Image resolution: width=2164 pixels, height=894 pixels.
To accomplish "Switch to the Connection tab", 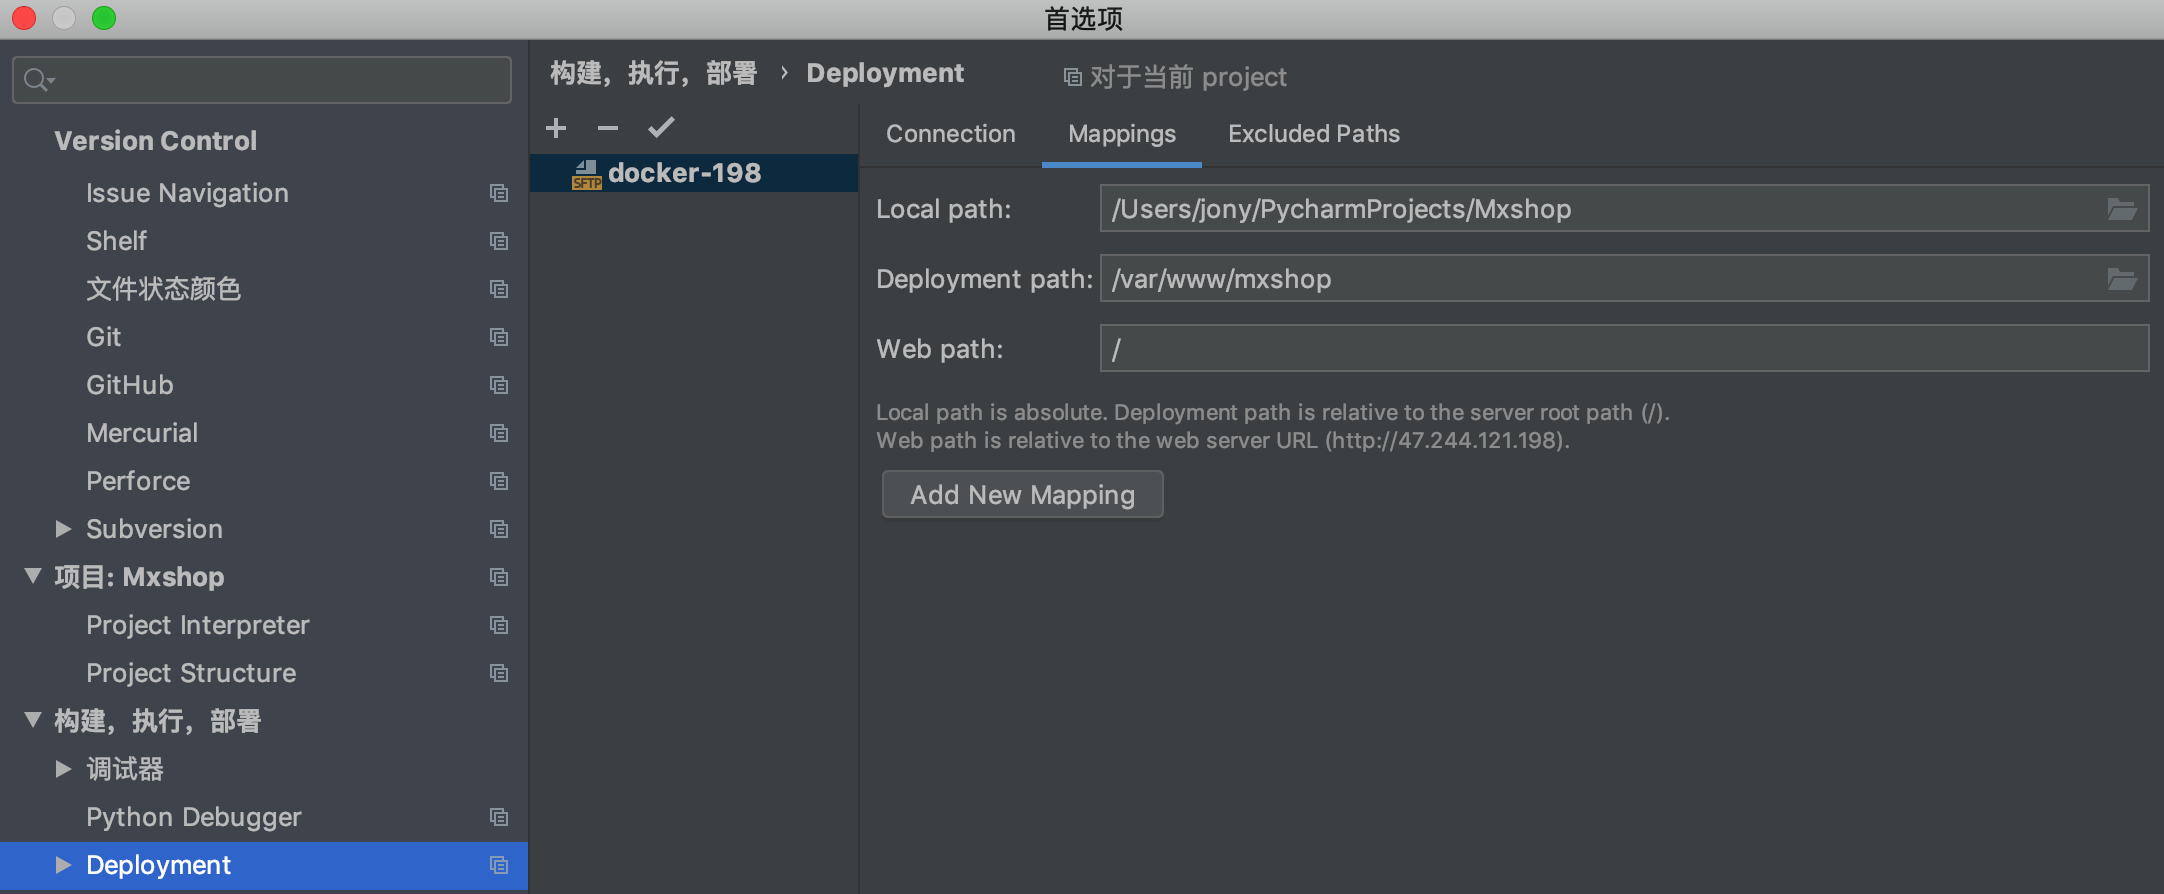I will tap(950, 134).
